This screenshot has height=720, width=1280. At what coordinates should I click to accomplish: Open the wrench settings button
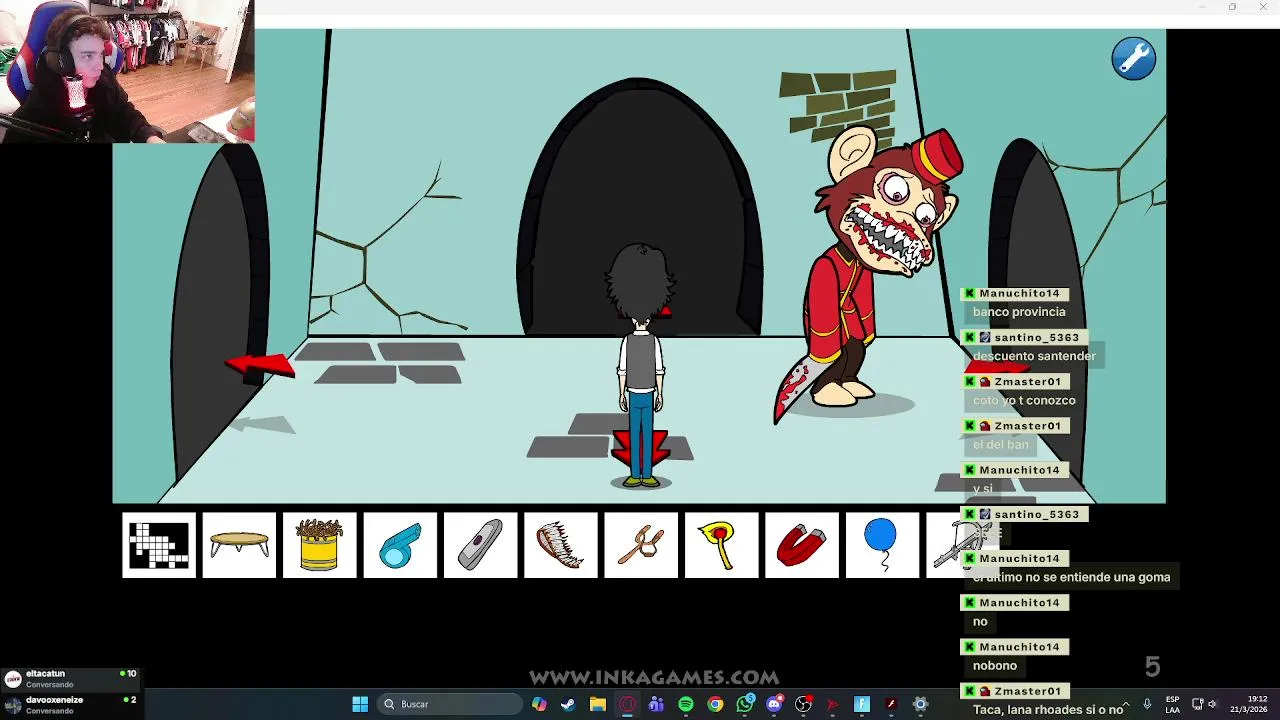(x=1134, y=59)
